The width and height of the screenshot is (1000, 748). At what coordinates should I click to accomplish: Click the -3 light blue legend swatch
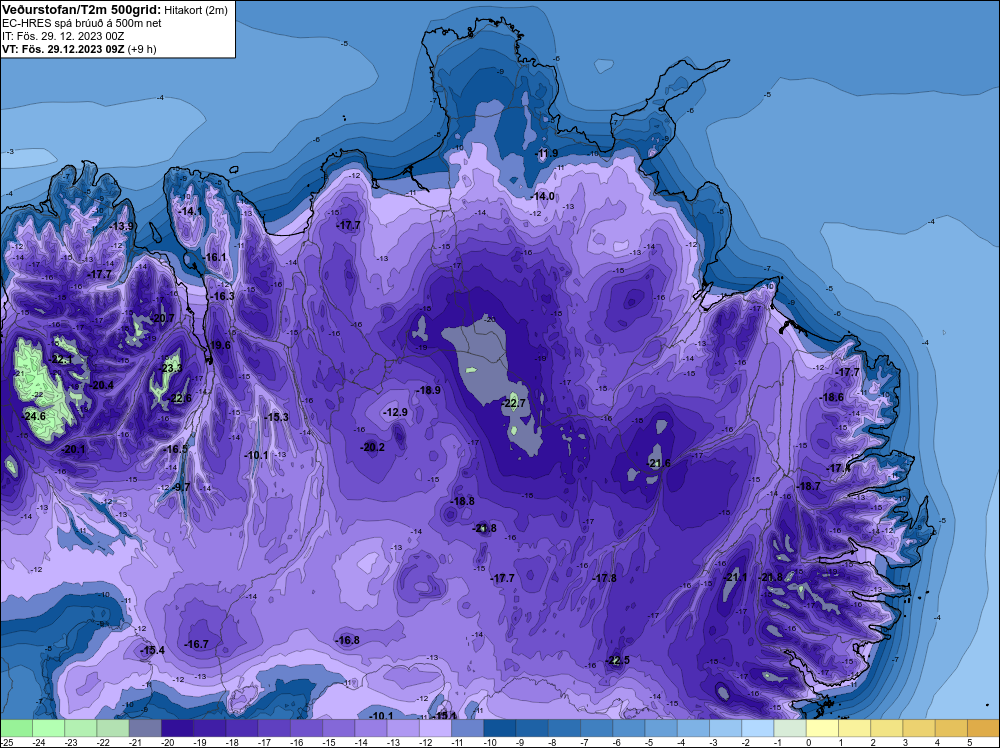(x=726, y=728)
